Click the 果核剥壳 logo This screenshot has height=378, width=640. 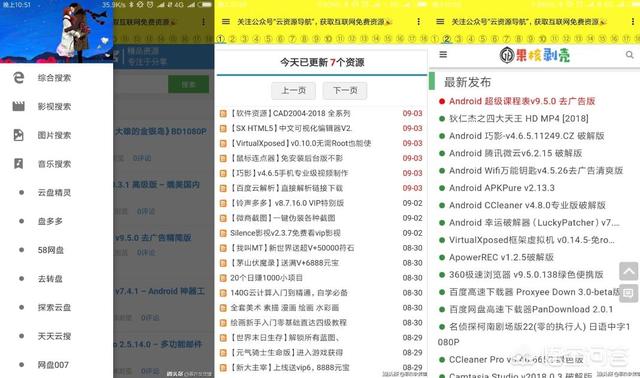pos(535,55)
